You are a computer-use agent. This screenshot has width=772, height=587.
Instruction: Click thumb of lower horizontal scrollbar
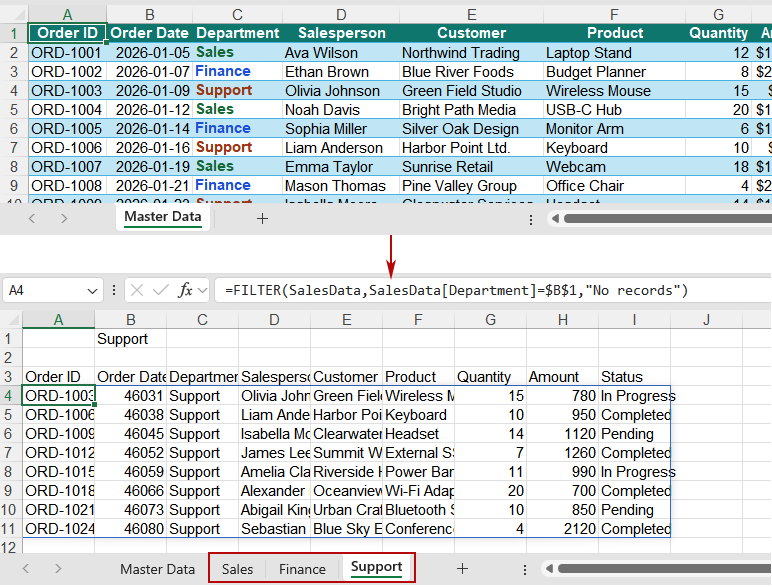665,569
